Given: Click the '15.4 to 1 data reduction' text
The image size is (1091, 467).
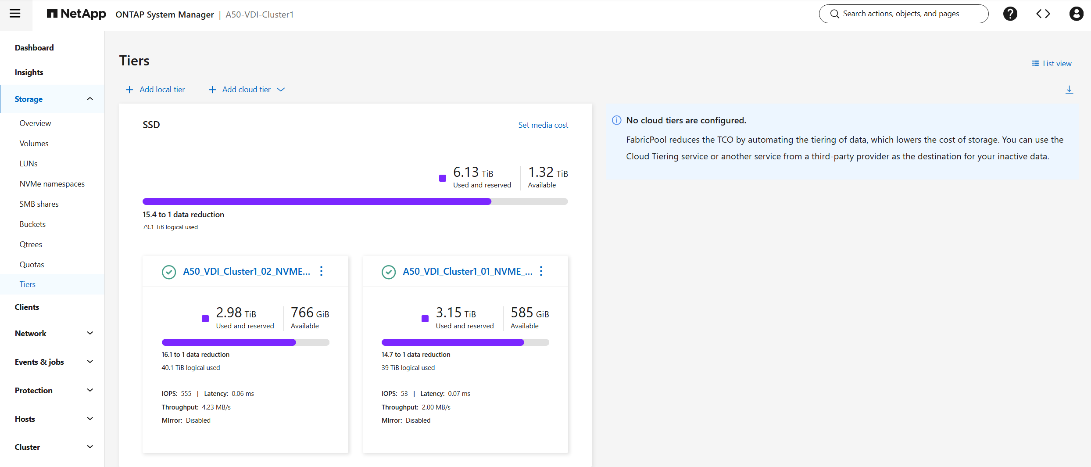Looking at the screenshot, I should click(x=183, y=214).
